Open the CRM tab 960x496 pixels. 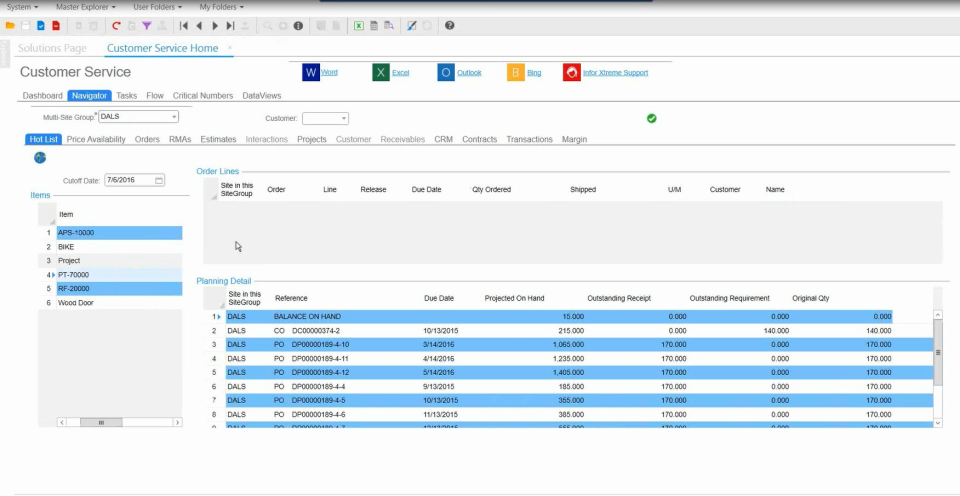point(443,139)
